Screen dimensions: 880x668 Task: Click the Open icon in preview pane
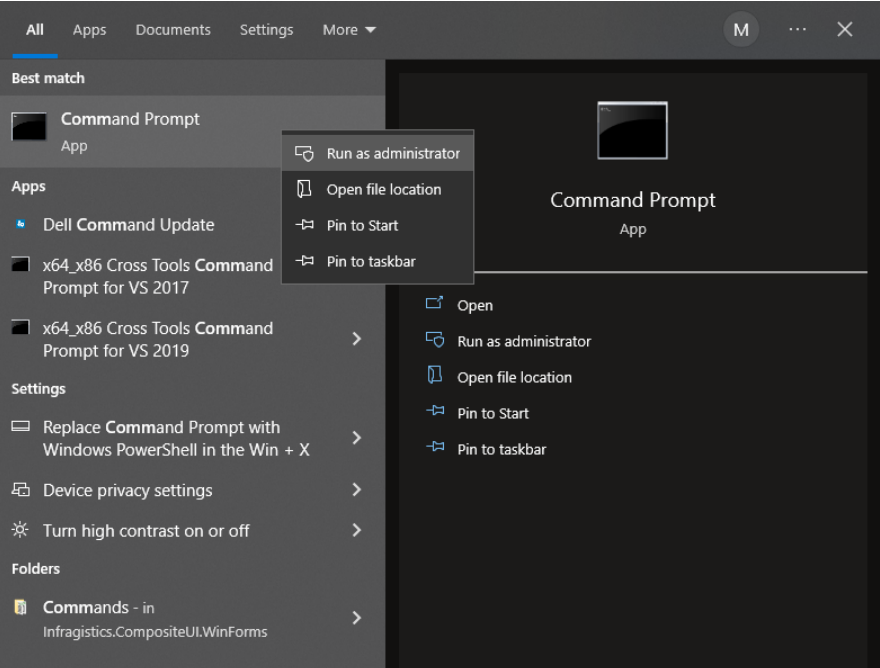pyautogui.click(x=434, y=303)
